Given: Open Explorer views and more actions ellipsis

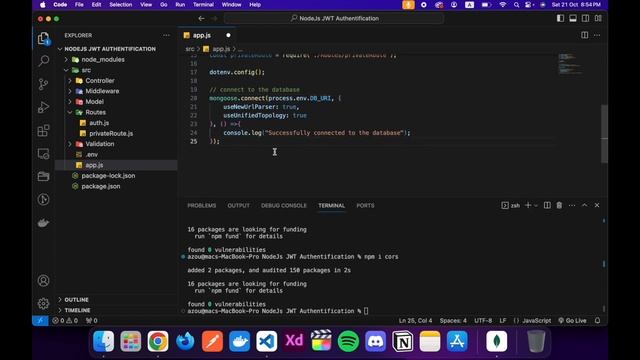Looking at the screenshot, I should [x=166, y=36].
